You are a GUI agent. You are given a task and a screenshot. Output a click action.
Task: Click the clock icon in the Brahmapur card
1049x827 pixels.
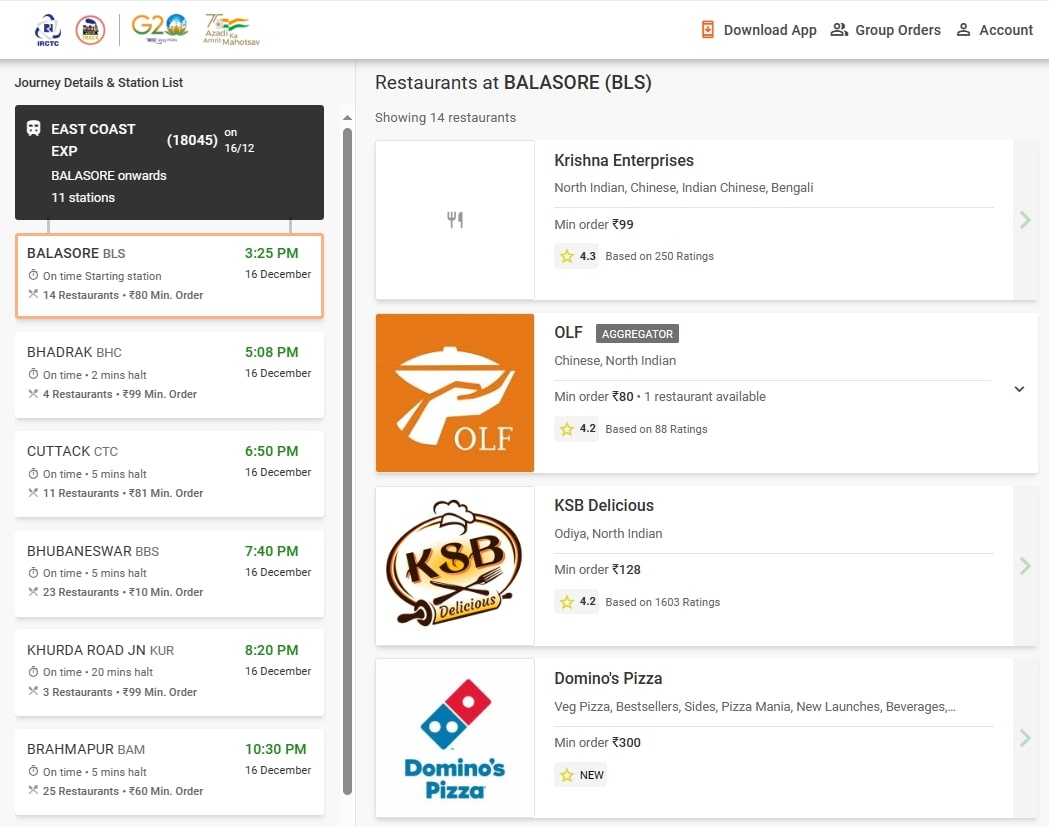tap(33, 771)
